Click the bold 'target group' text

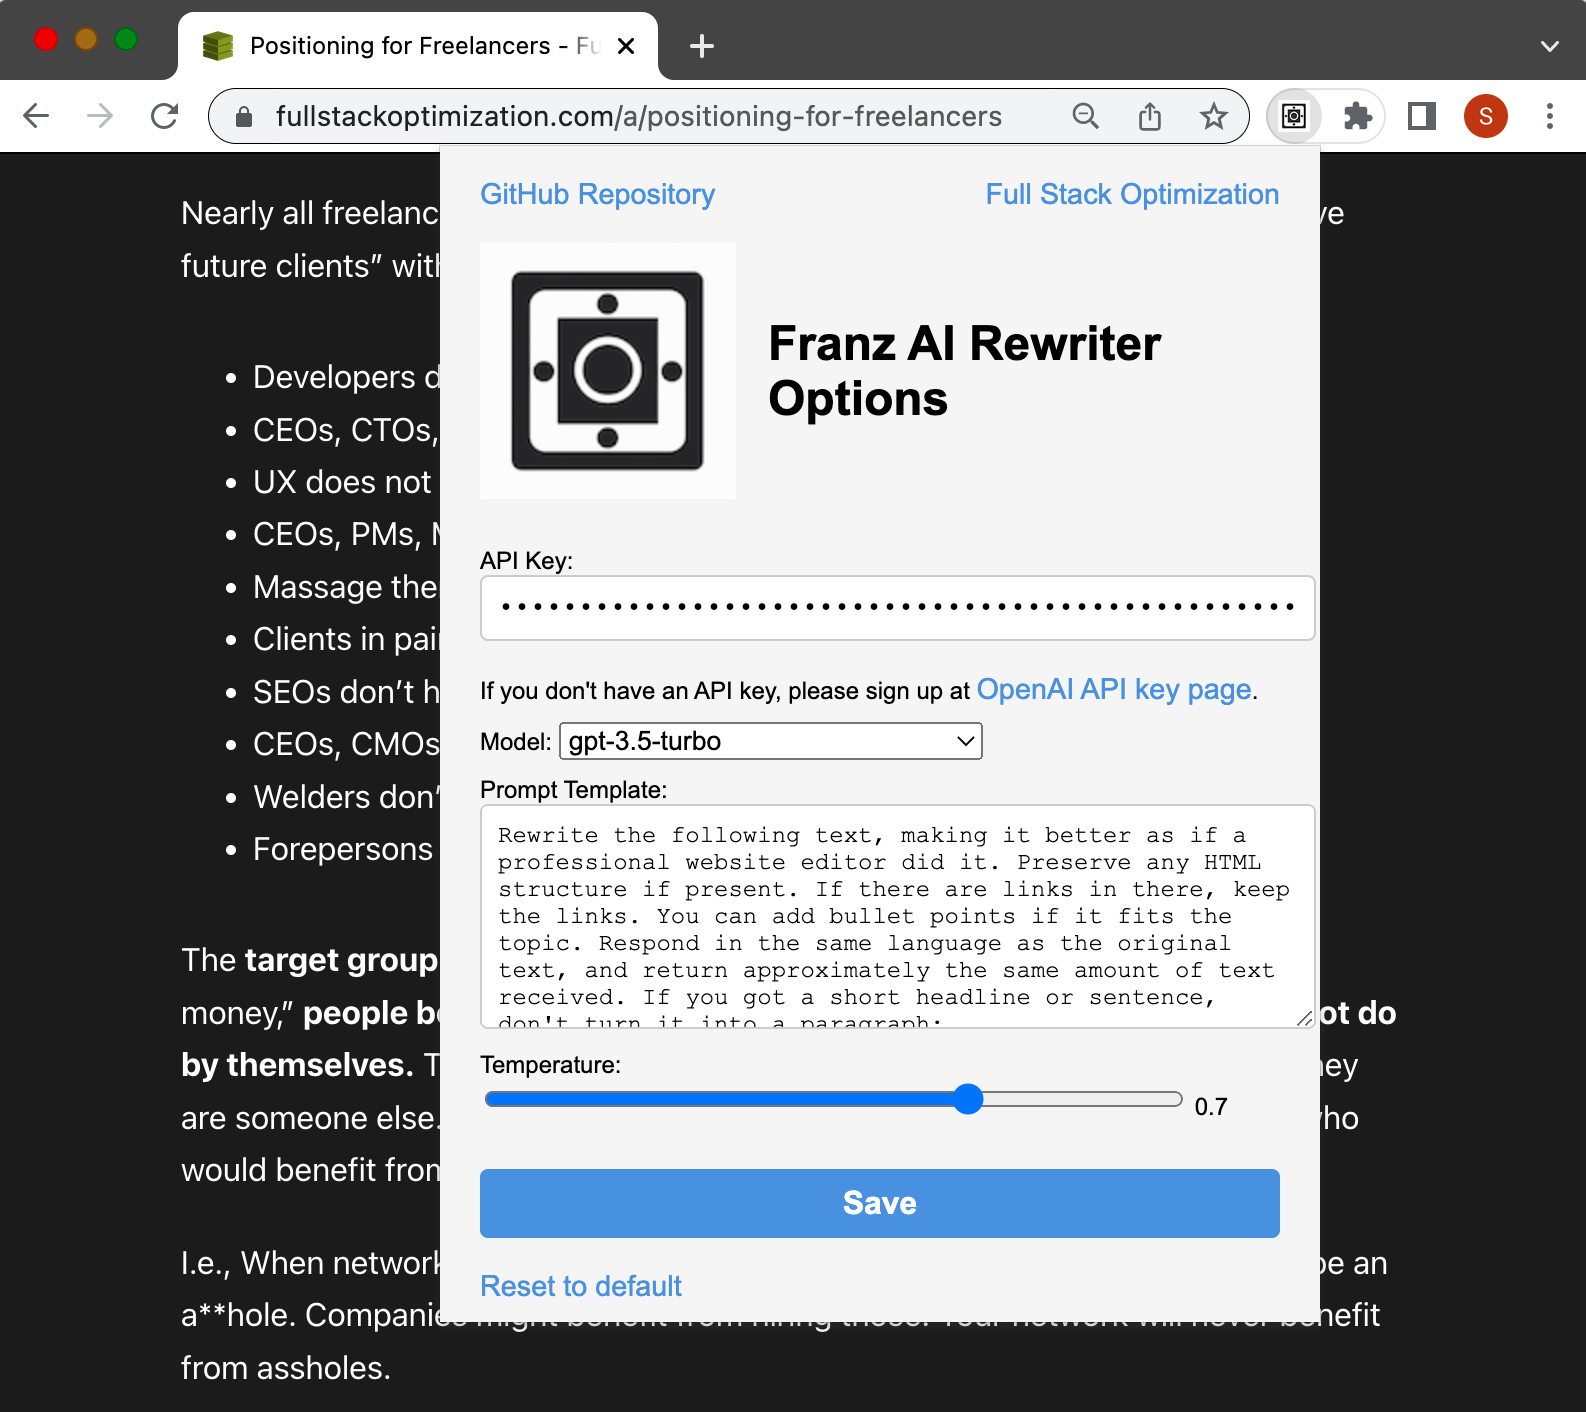click(342, 960)
